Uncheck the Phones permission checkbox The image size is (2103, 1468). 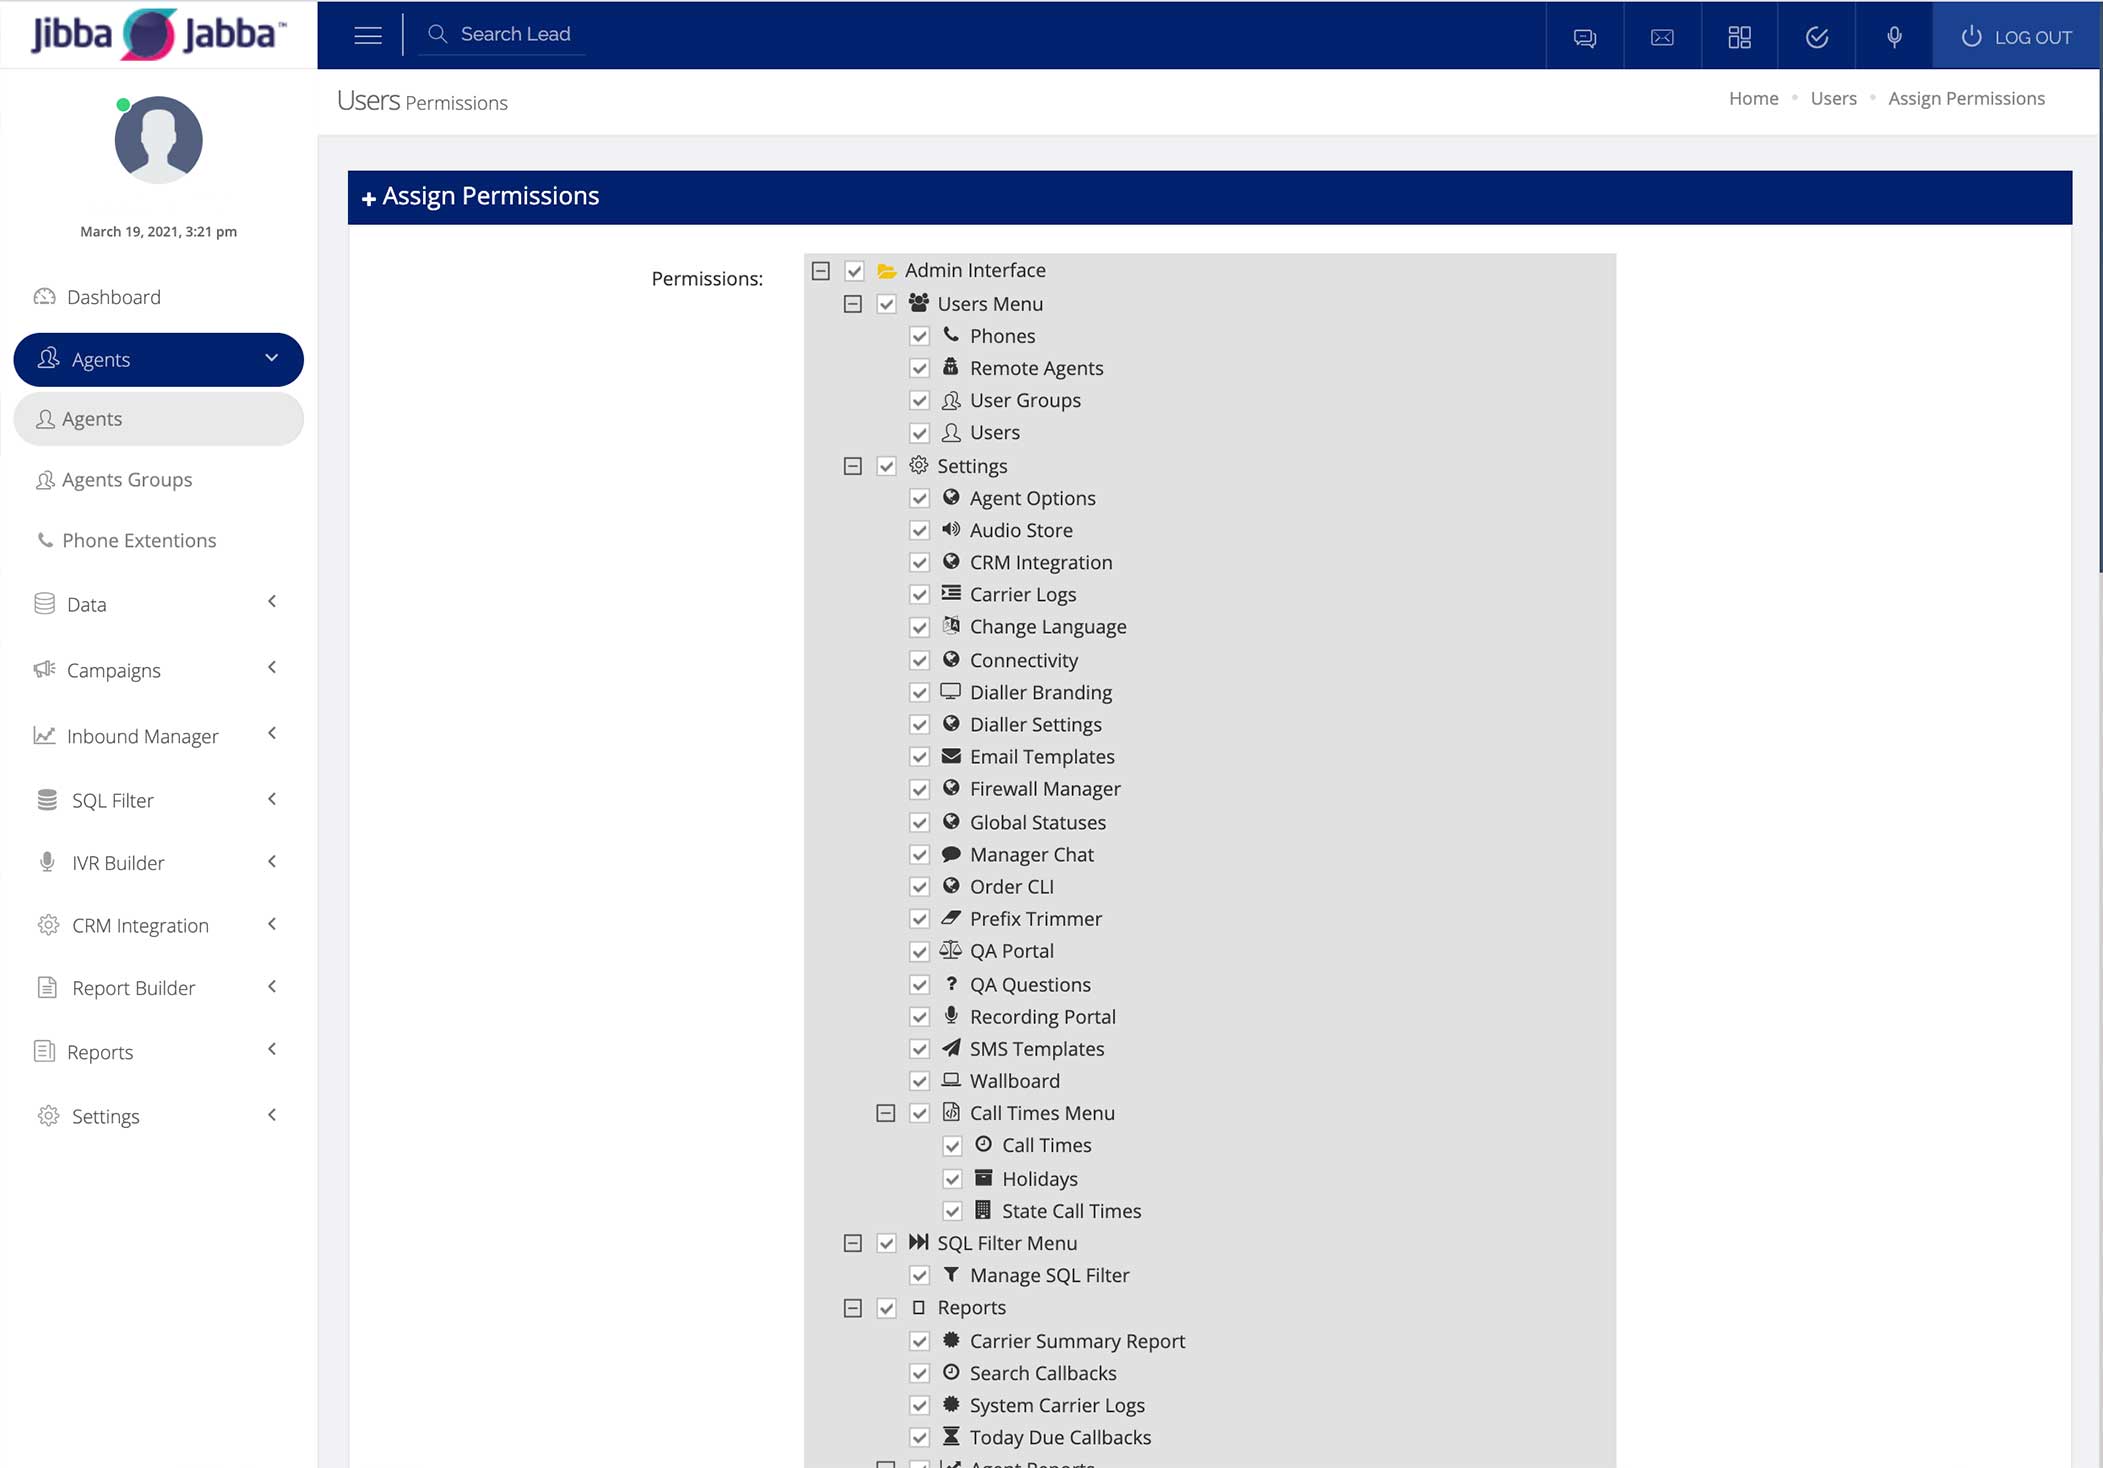(x=919, y=336)
